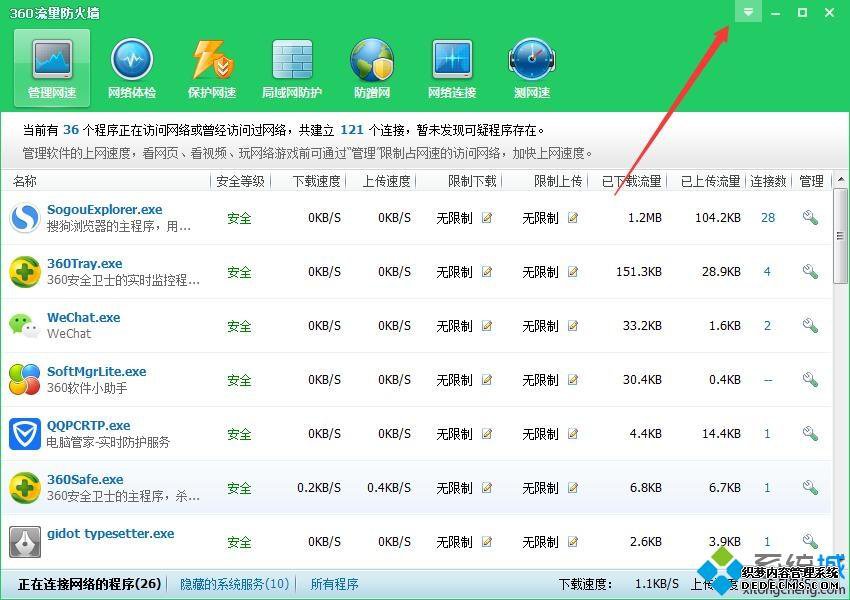The height and width of the screenshot is (600, 850).
Task: Open the 360Tray.exe name link
Action: pos(85,264)
